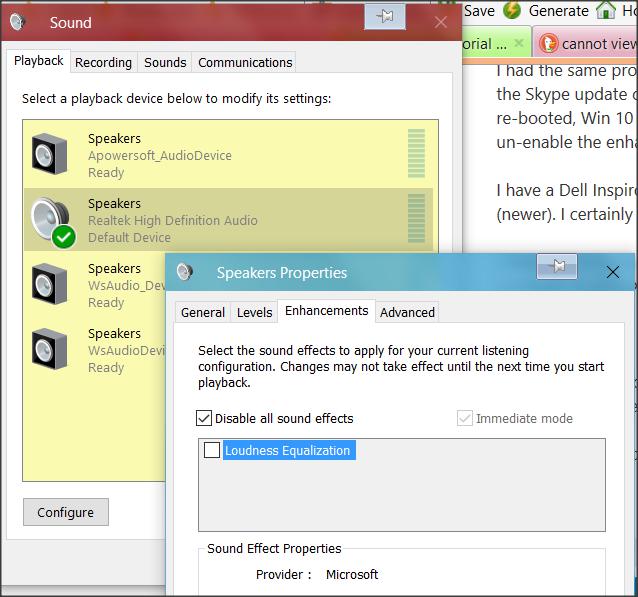Toggle Disable all sound effects checkbox
This screenshot has width=638, height=597.
click(204, 418)
